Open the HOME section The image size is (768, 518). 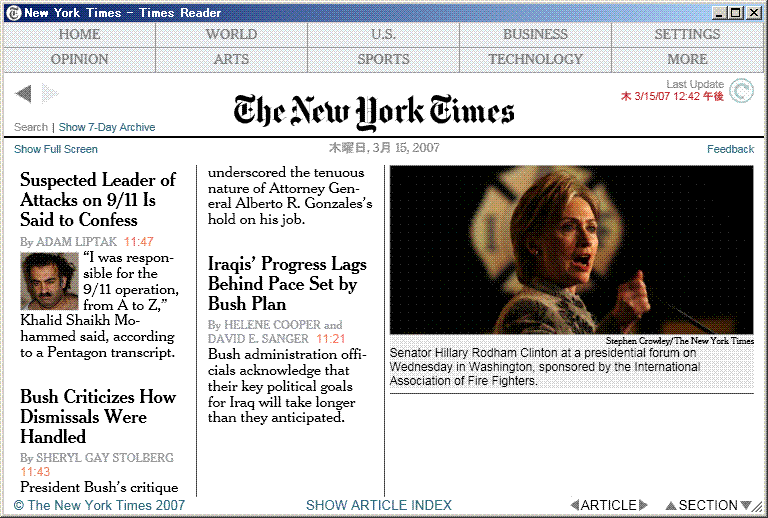79,34
